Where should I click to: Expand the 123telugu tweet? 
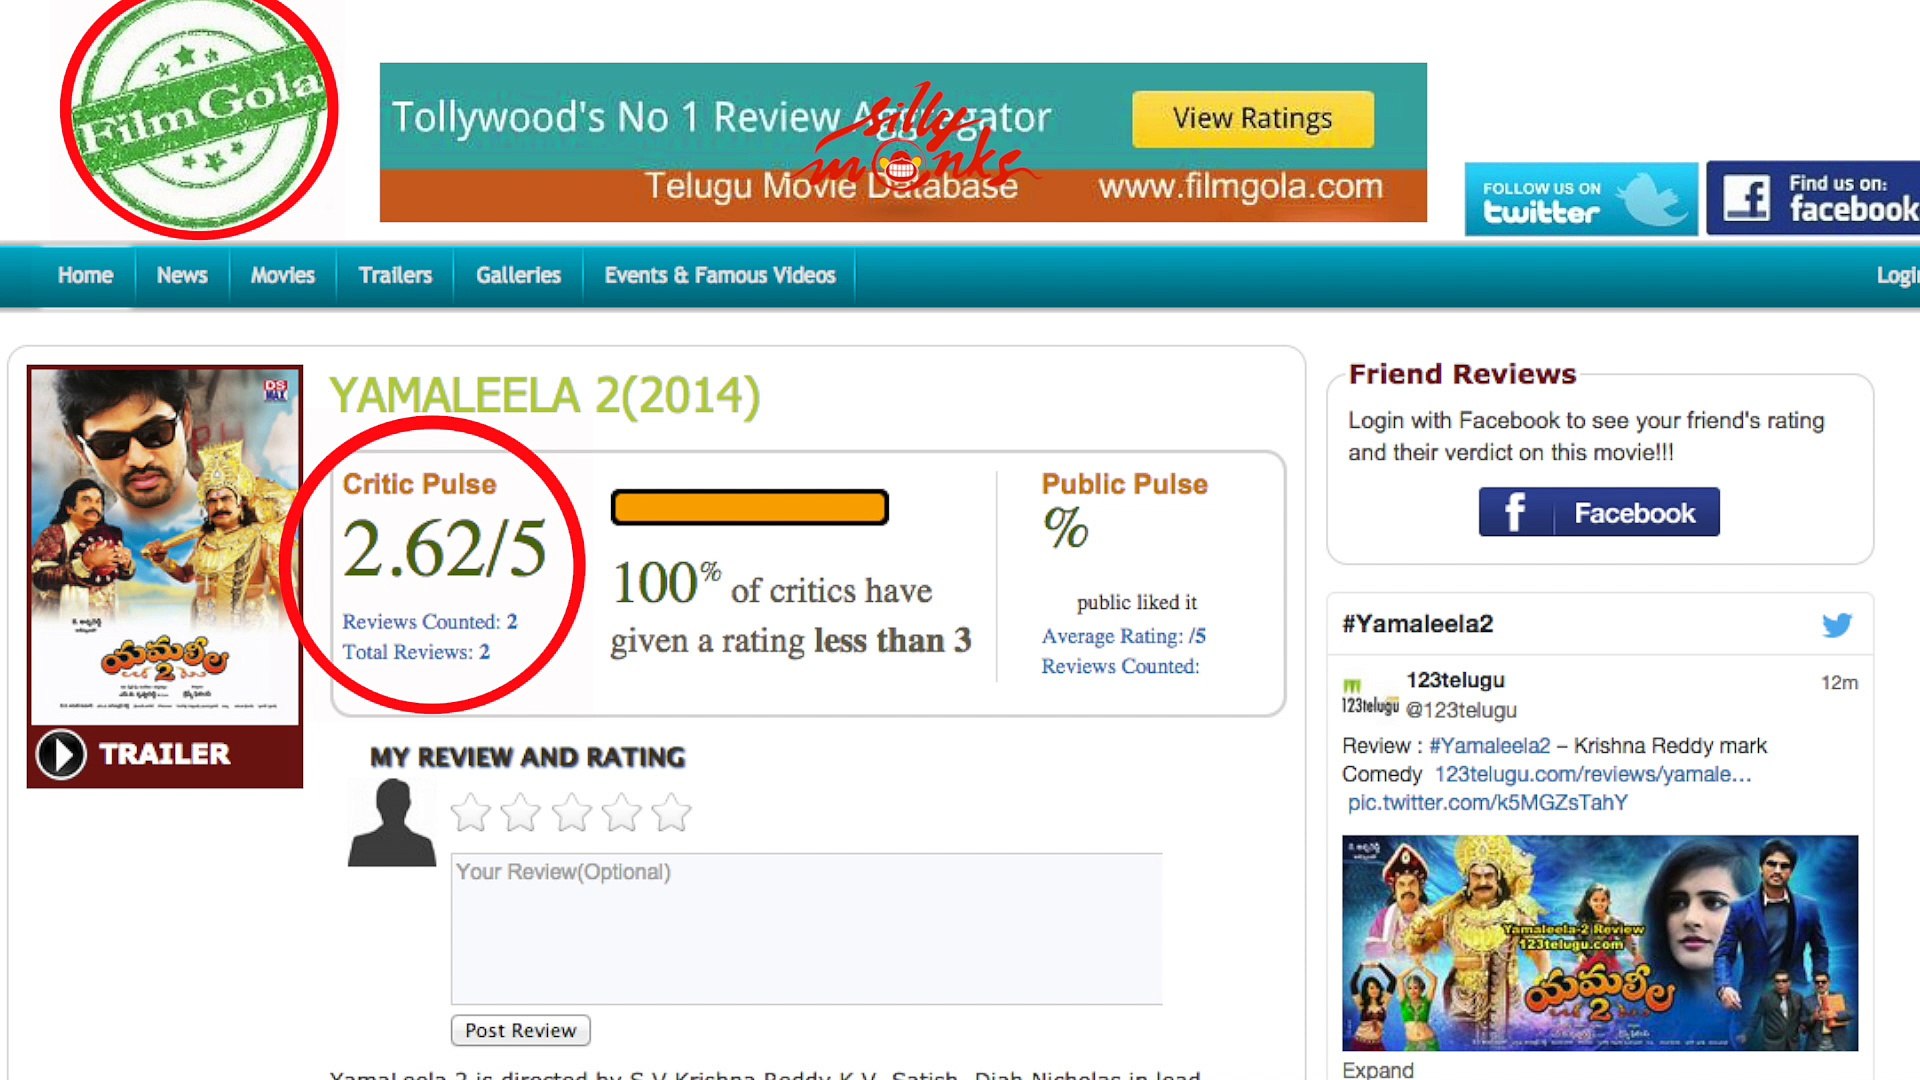(1377, 1069)
